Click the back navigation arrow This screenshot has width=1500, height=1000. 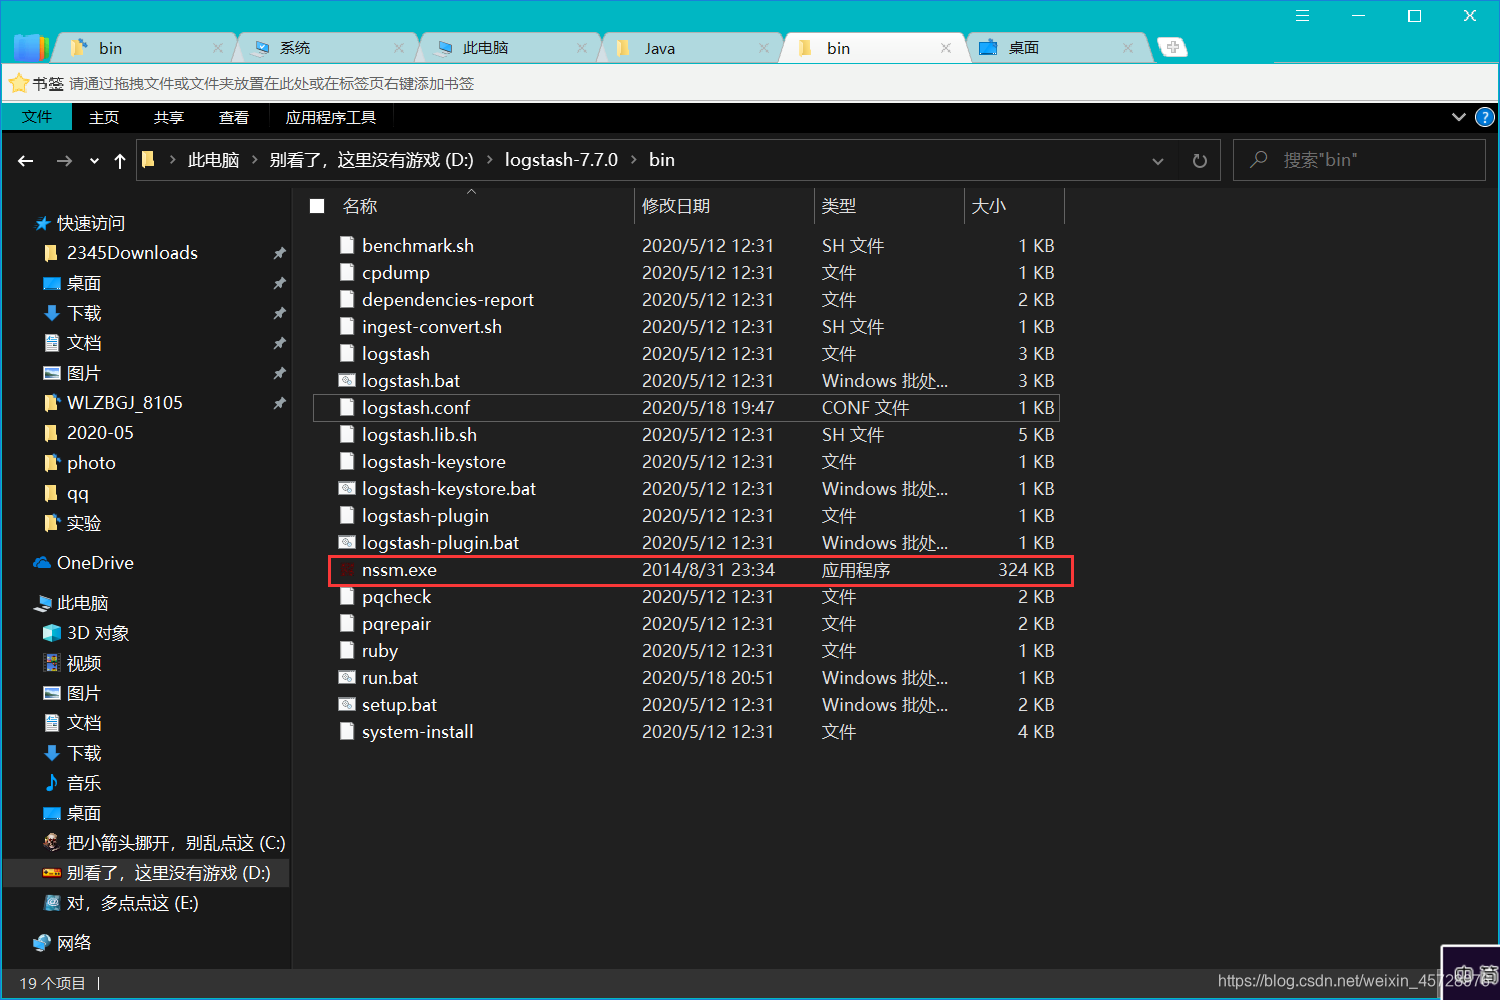point(25,160)
